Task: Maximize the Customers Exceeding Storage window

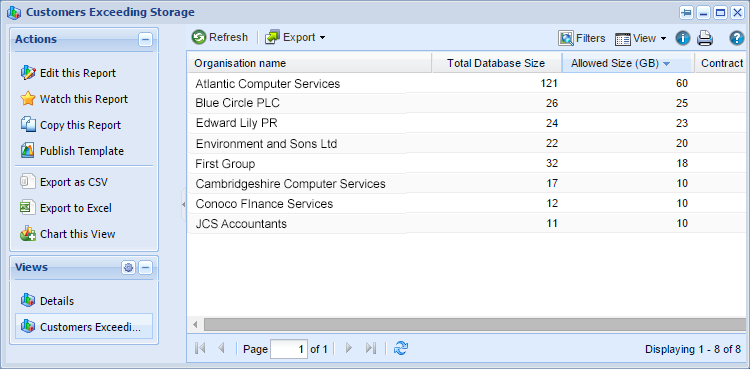Action: 720,13
